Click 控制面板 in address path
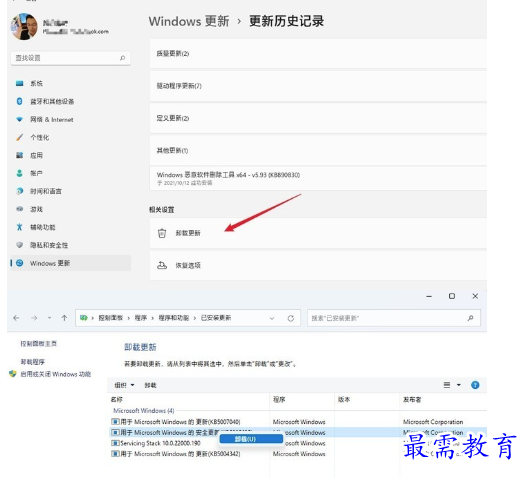Viewport: 525px width, 478px height. click(110, 318)
